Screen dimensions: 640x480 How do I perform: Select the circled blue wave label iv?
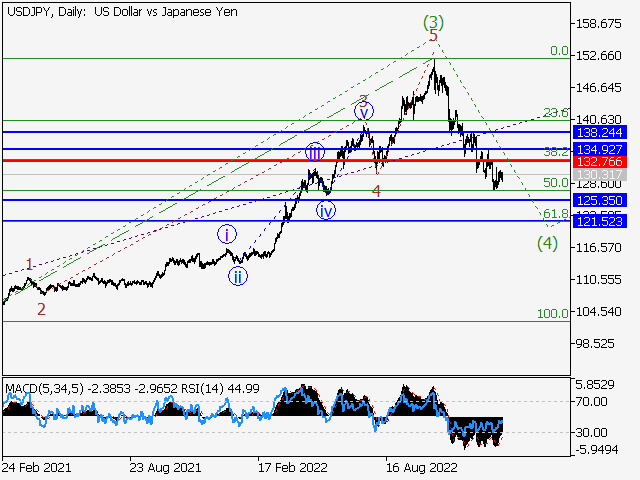pos(326,211)
